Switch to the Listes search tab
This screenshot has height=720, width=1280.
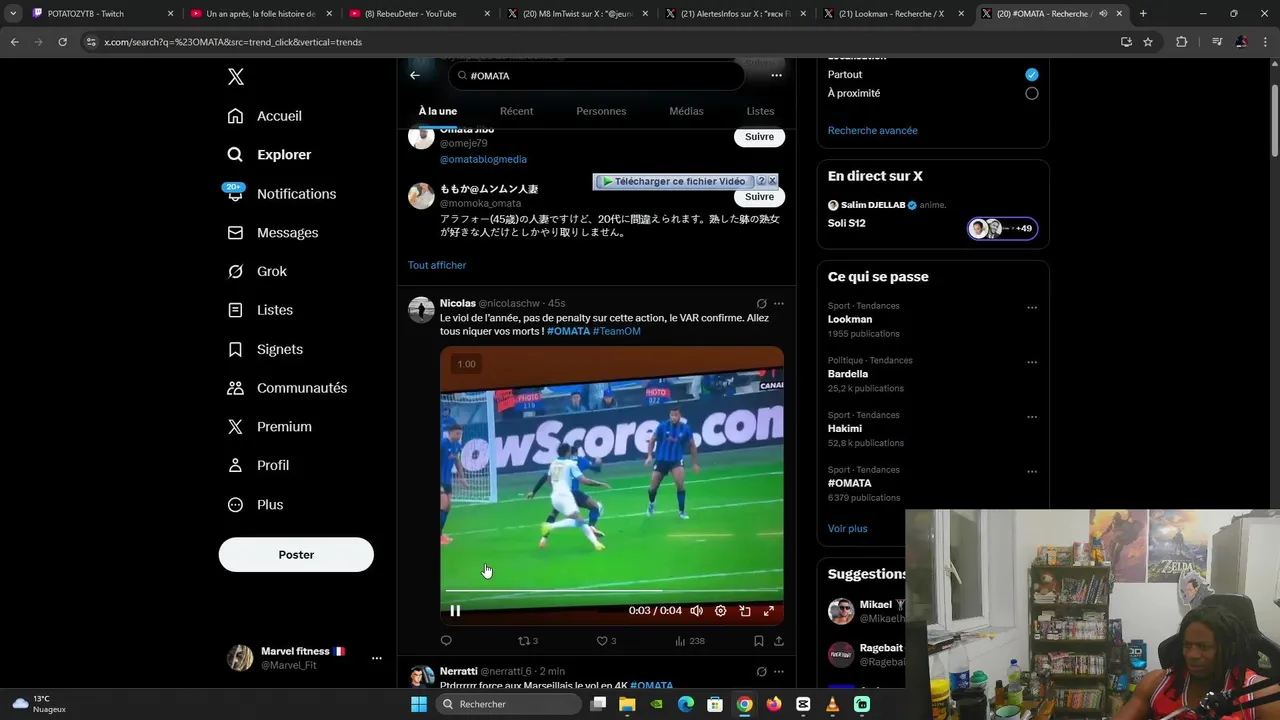(x=760, y=111)
